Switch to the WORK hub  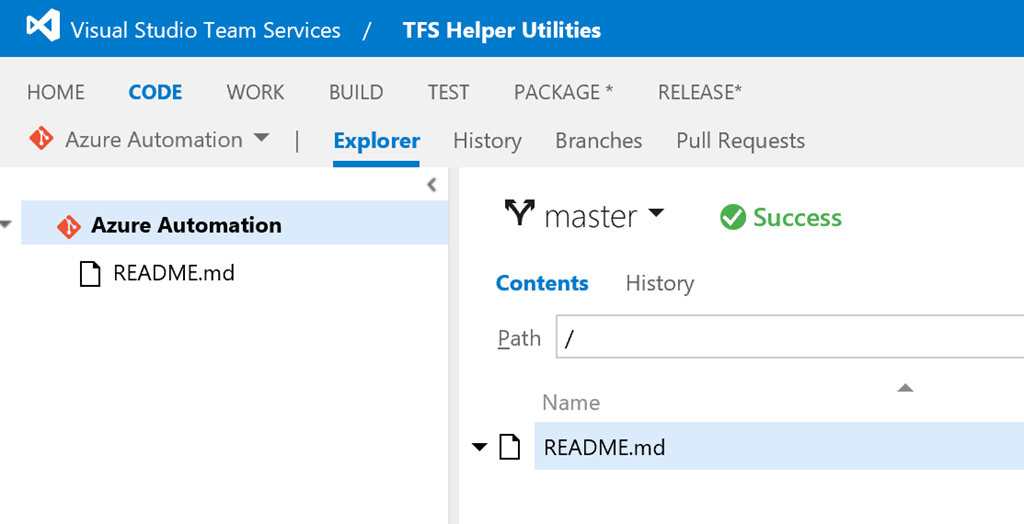coord(255,92)
